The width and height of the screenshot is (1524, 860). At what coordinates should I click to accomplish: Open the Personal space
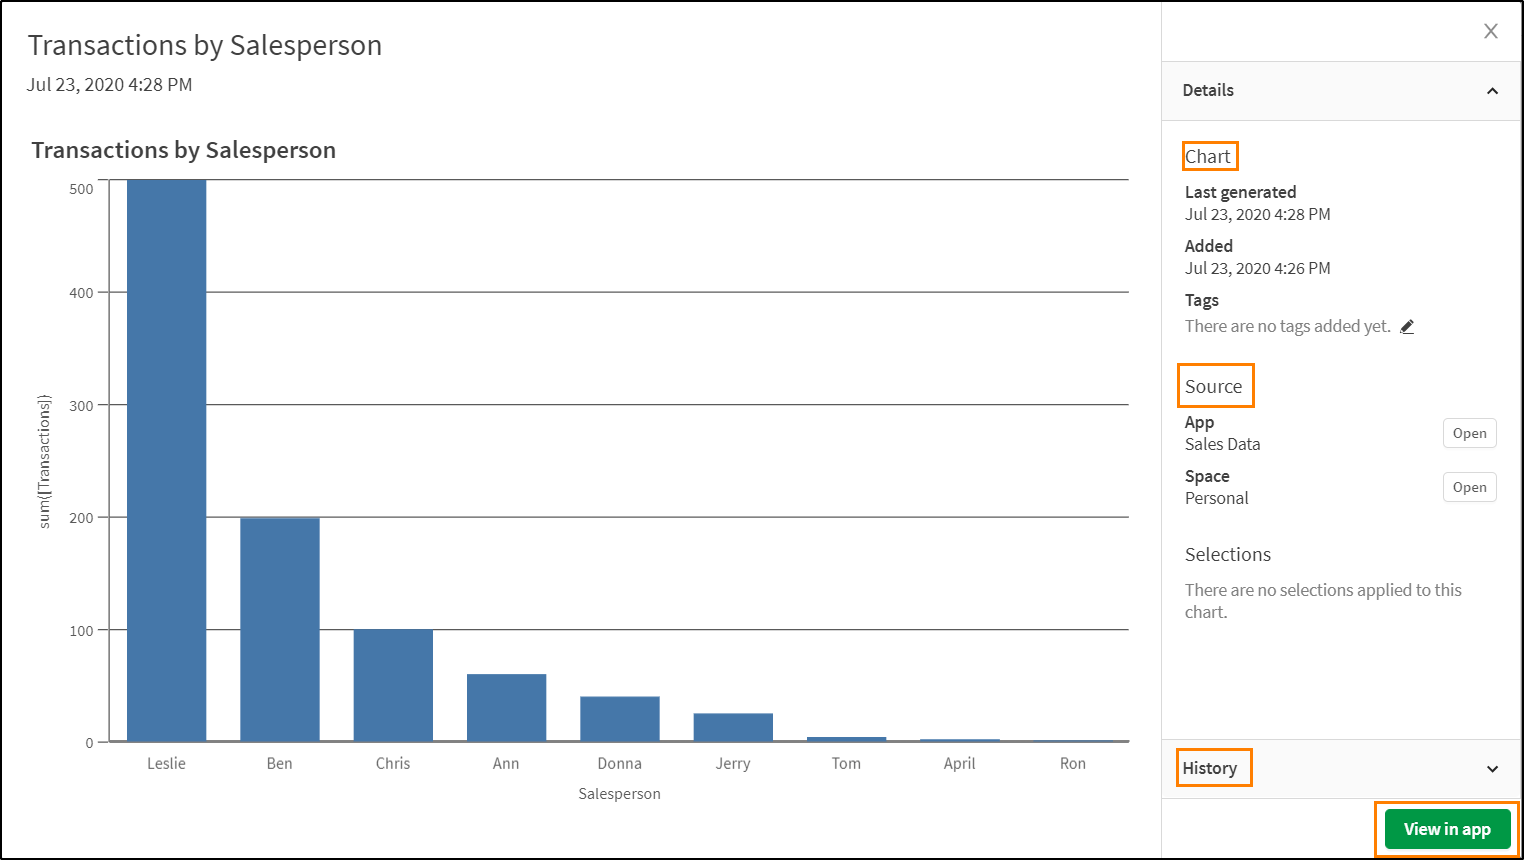(1469, 487)
